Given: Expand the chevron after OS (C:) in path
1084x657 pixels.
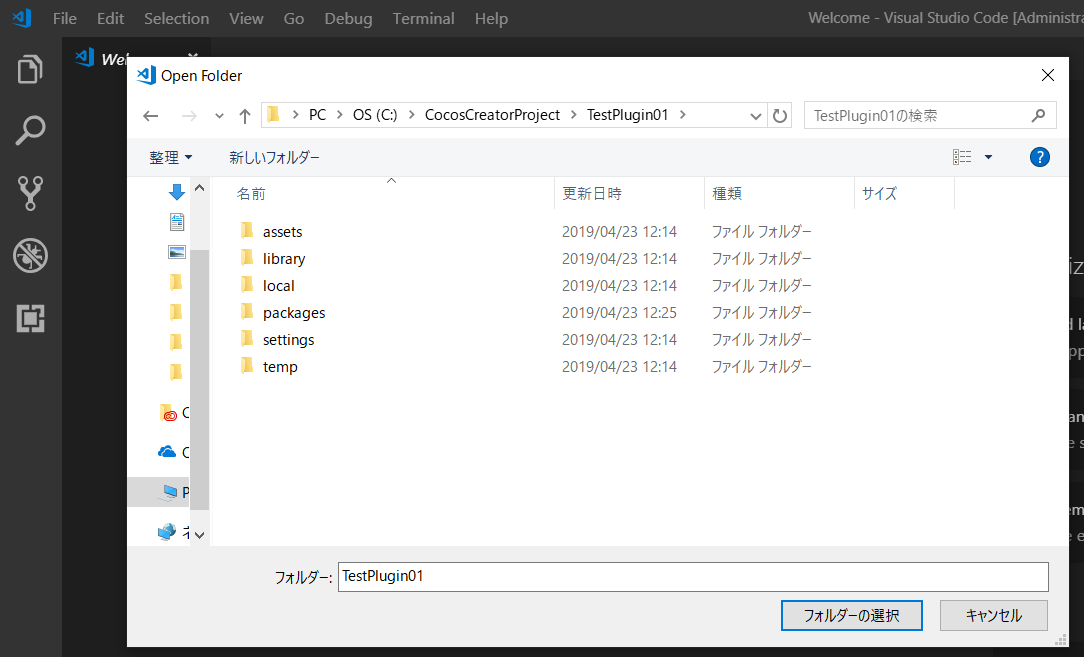Looking at the screenshot, I should 411,115.
